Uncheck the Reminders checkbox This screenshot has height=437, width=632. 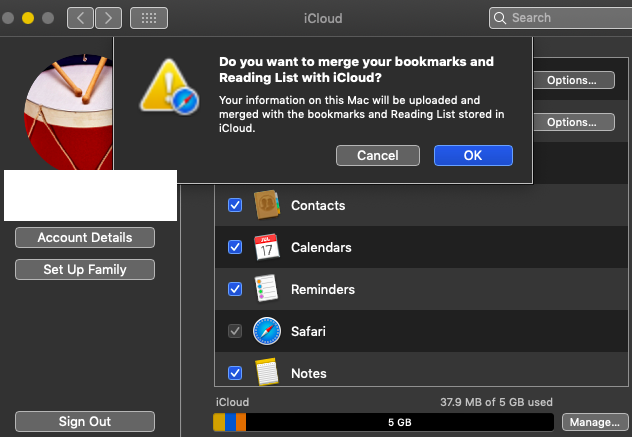[235, 289]
